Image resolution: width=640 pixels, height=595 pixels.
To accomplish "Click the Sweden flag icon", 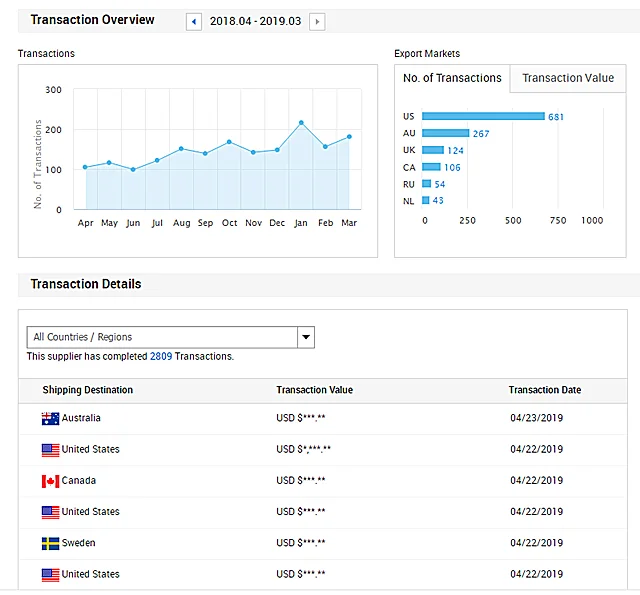I will coord(50,543).
